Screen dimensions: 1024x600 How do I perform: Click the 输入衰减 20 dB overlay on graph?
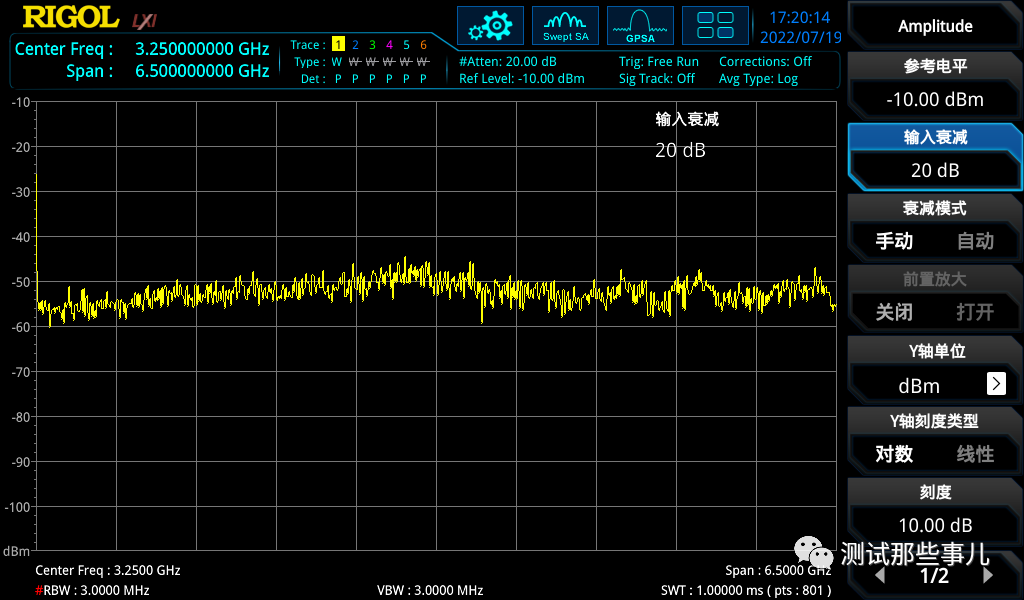[x=686, y=134]
